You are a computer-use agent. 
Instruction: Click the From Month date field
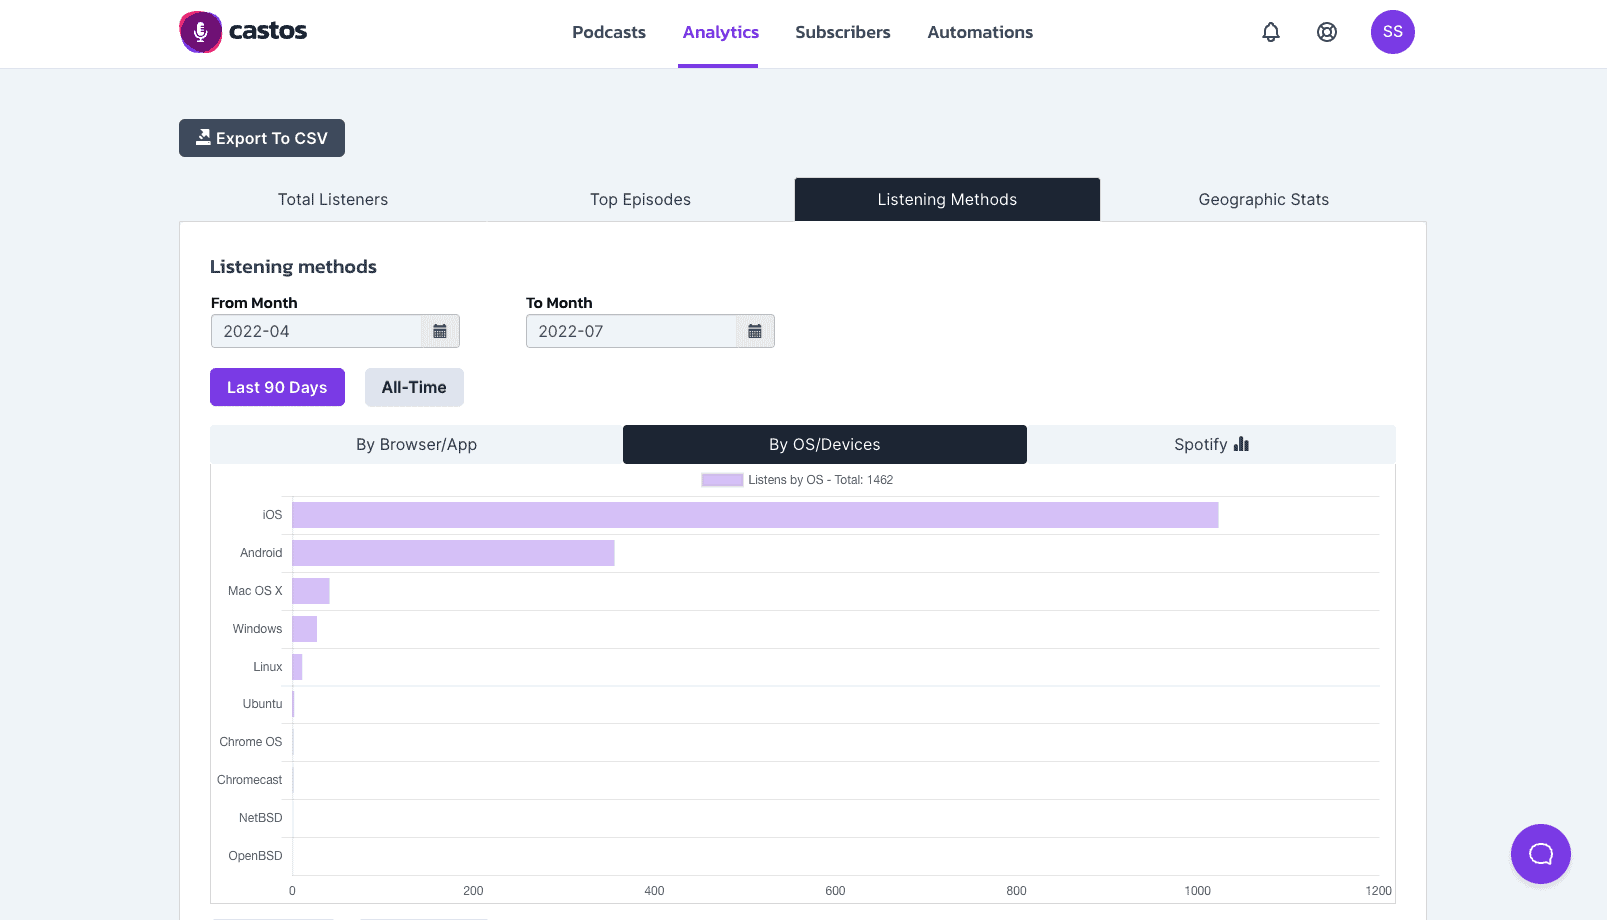(316, 331)
